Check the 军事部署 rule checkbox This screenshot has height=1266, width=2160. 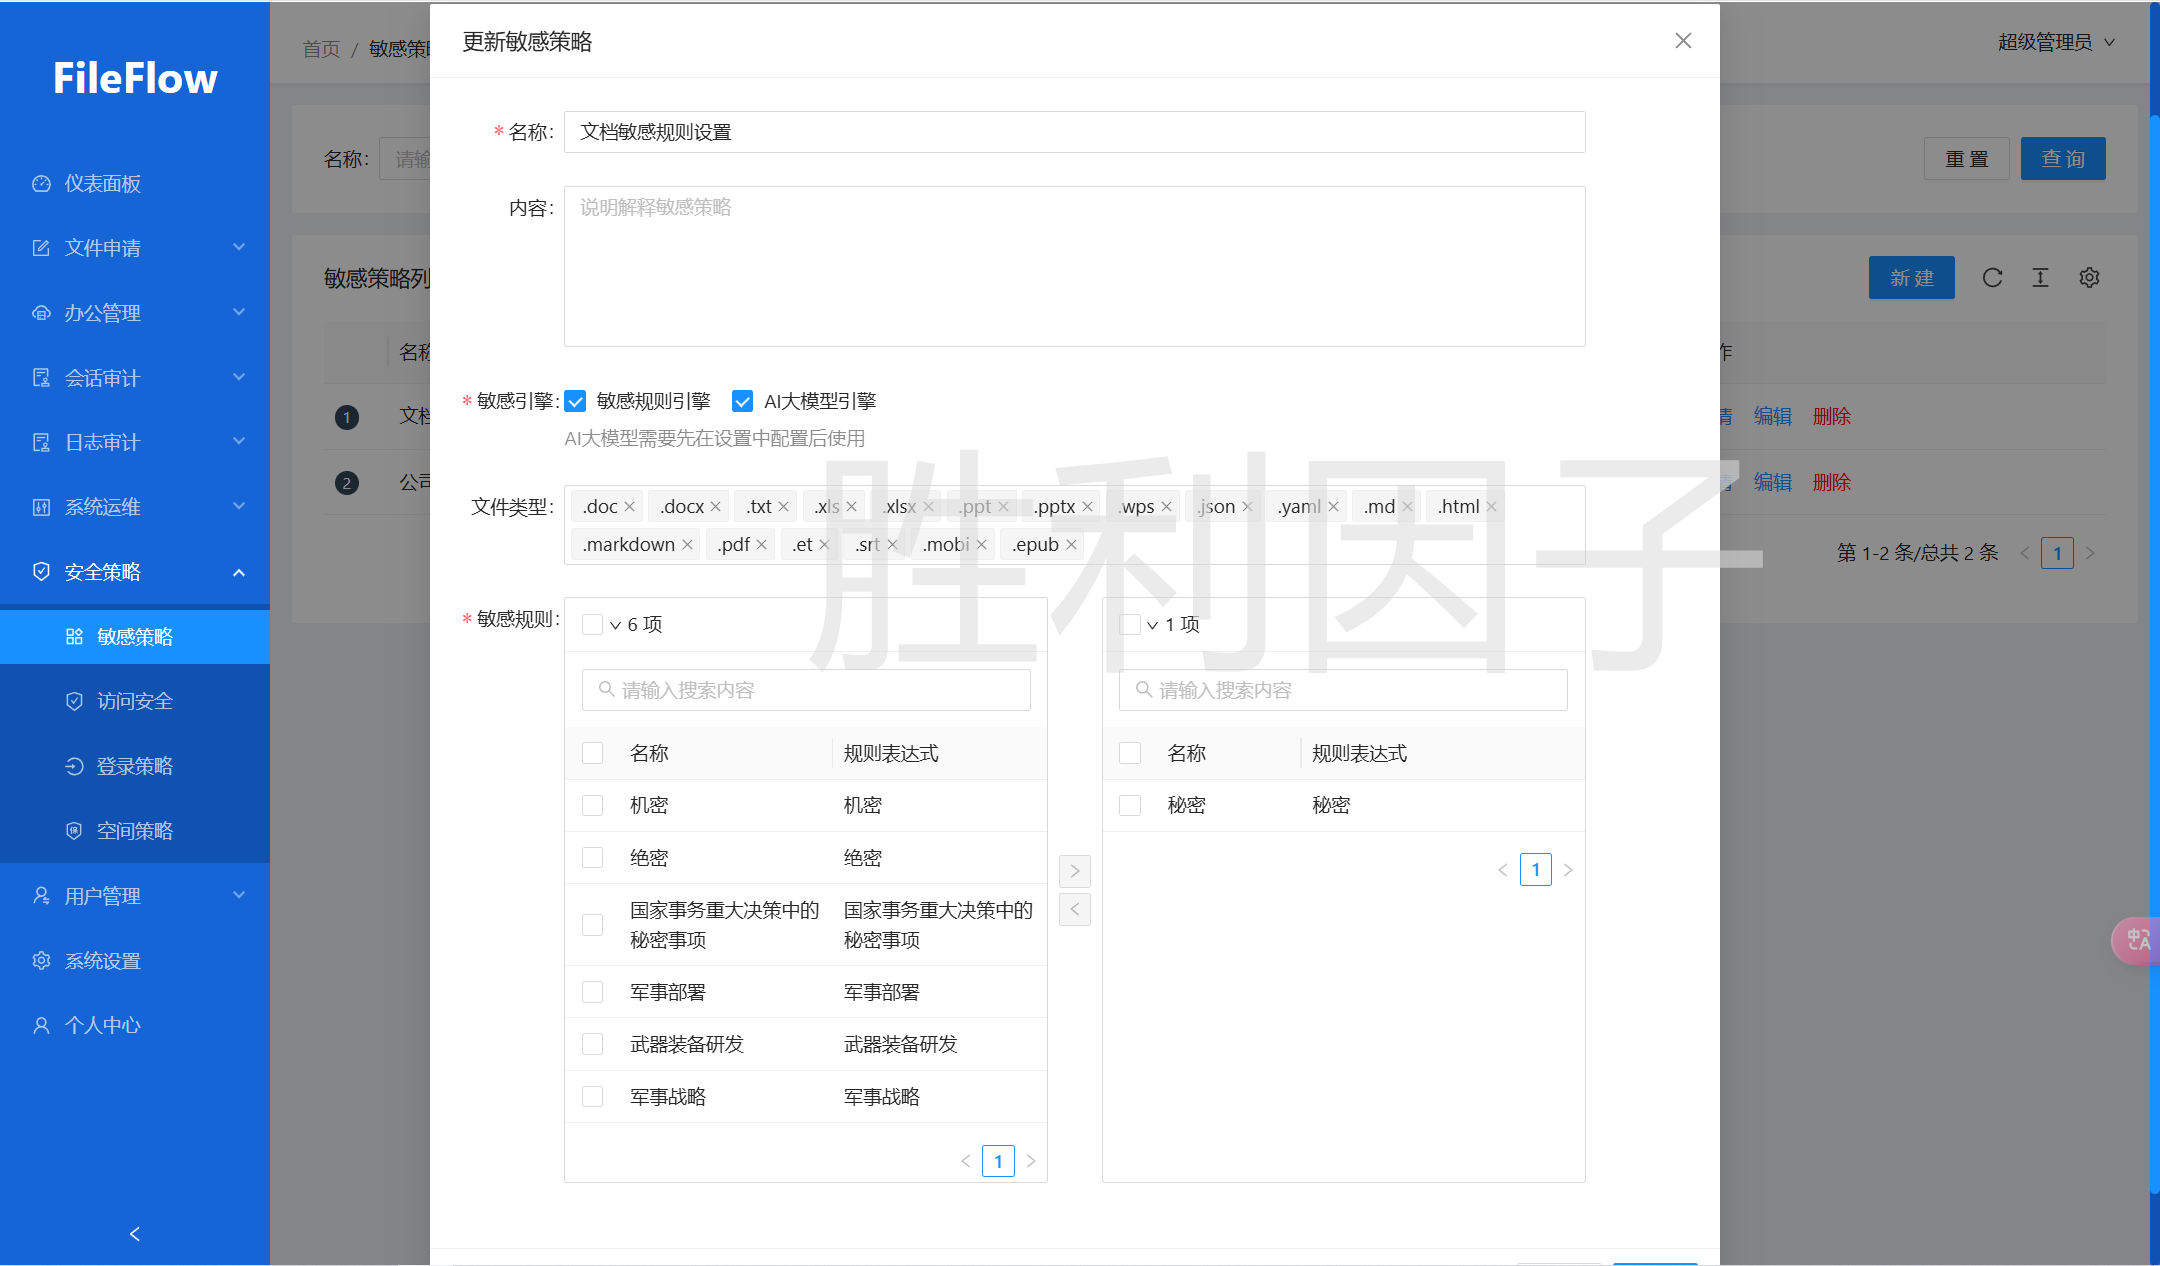(592, 991)
